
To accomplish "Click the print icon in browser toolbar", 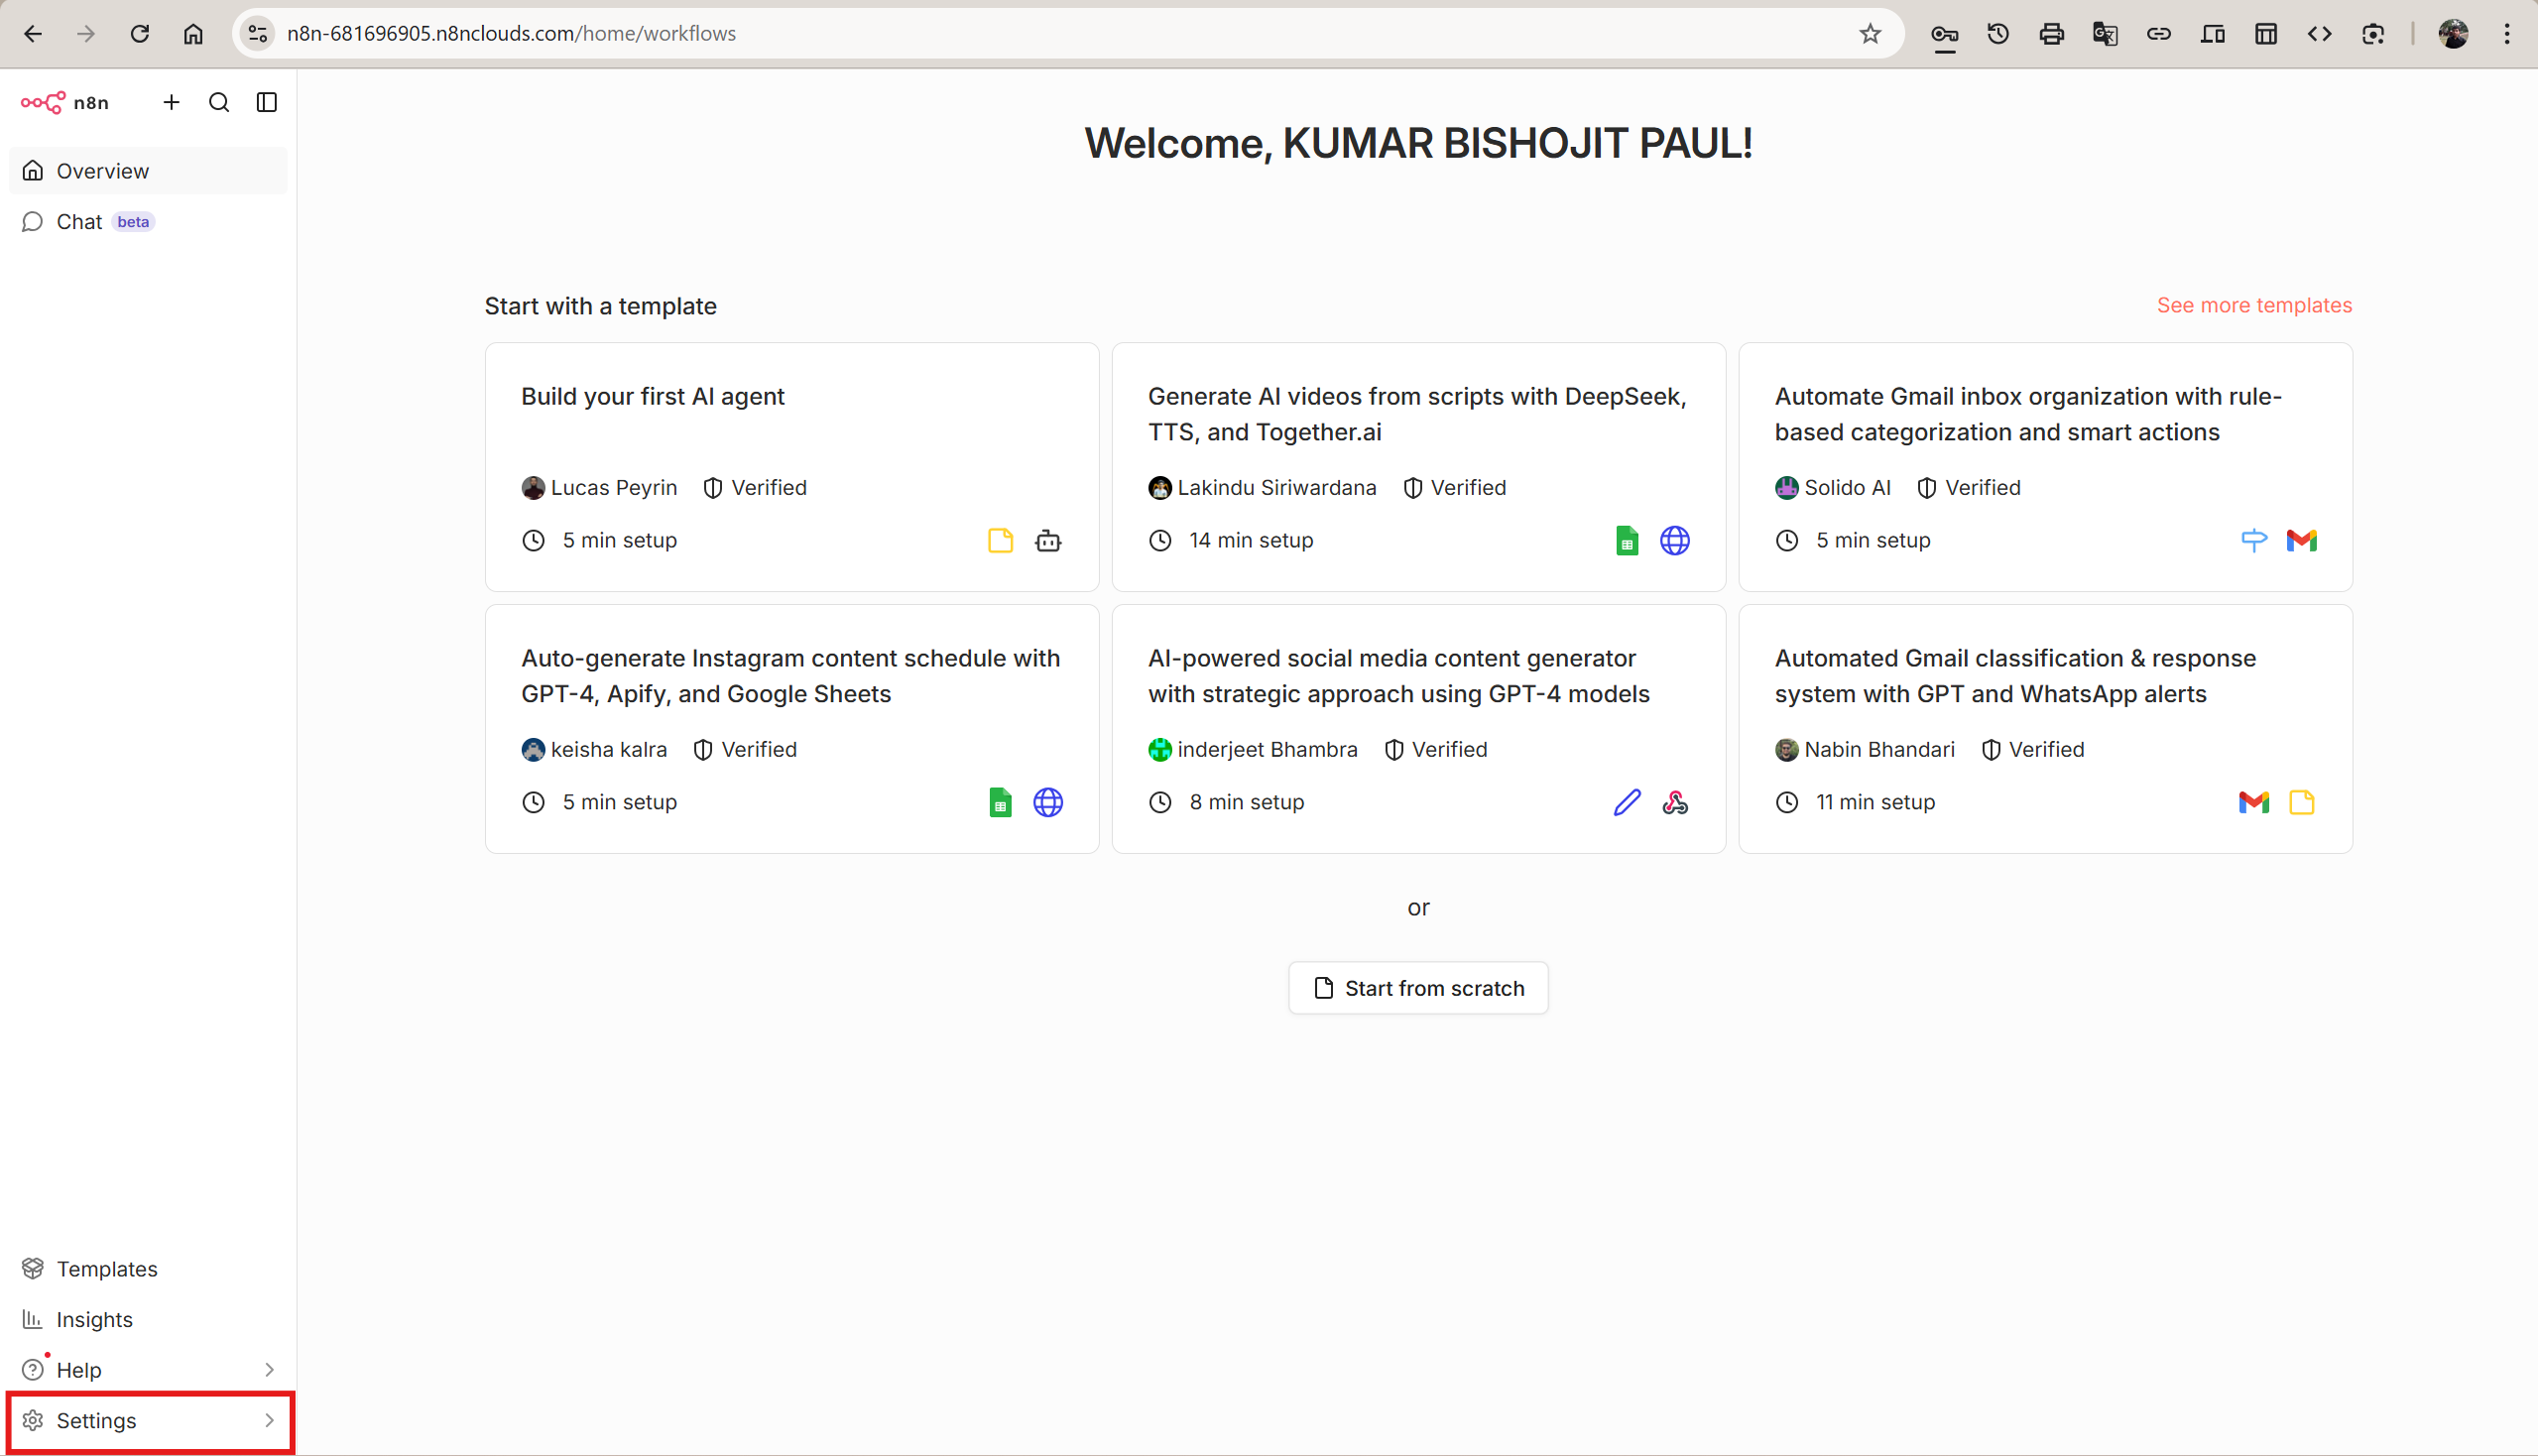I will (2051, 34).
